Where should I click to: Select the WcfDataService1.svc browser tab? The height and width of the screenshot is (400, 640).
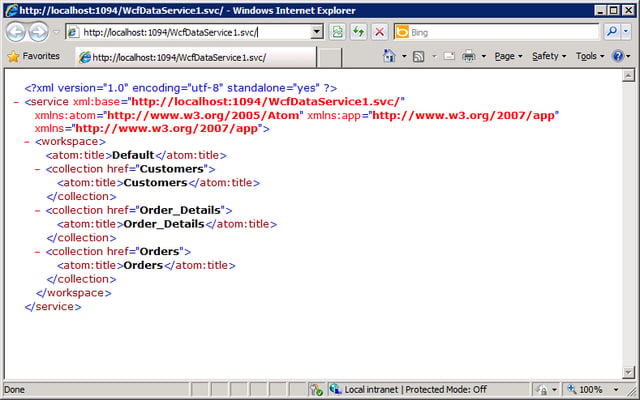click(x=196, y=57)
